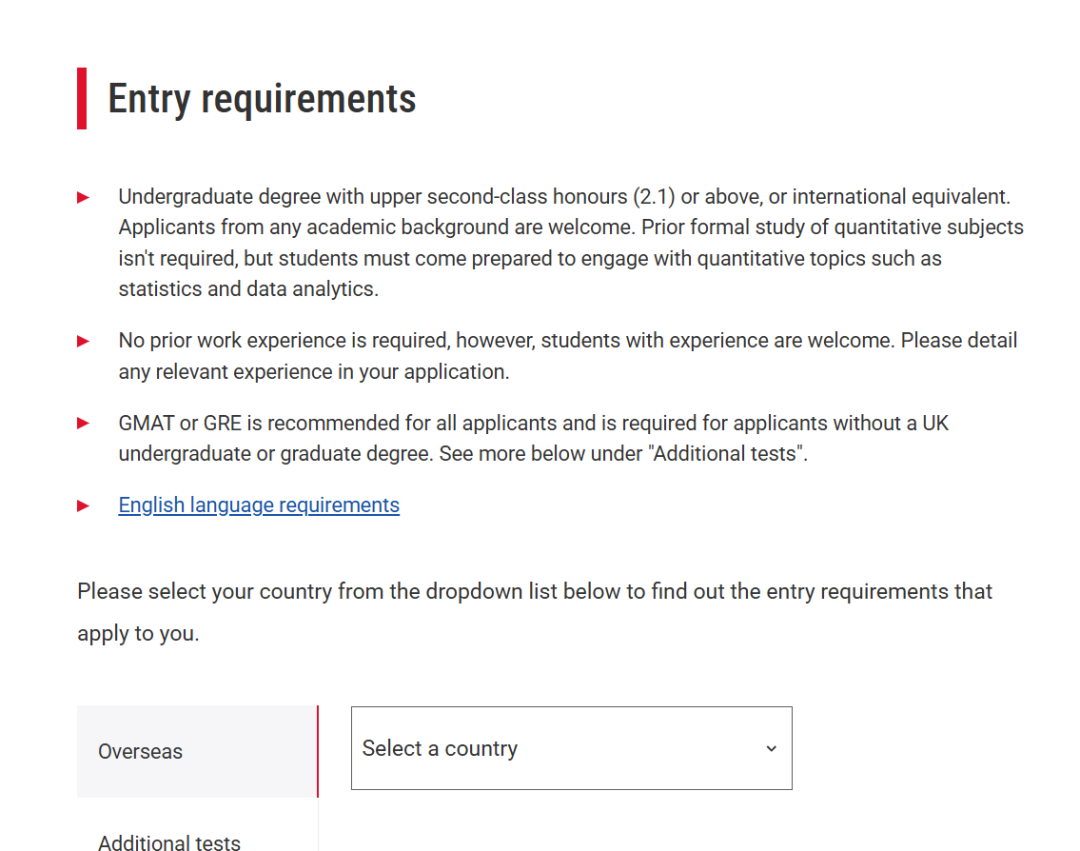Click the English language requirements link
This screenshot has height=851, width=1080.
pyautogui.click(x=258, y=506)
